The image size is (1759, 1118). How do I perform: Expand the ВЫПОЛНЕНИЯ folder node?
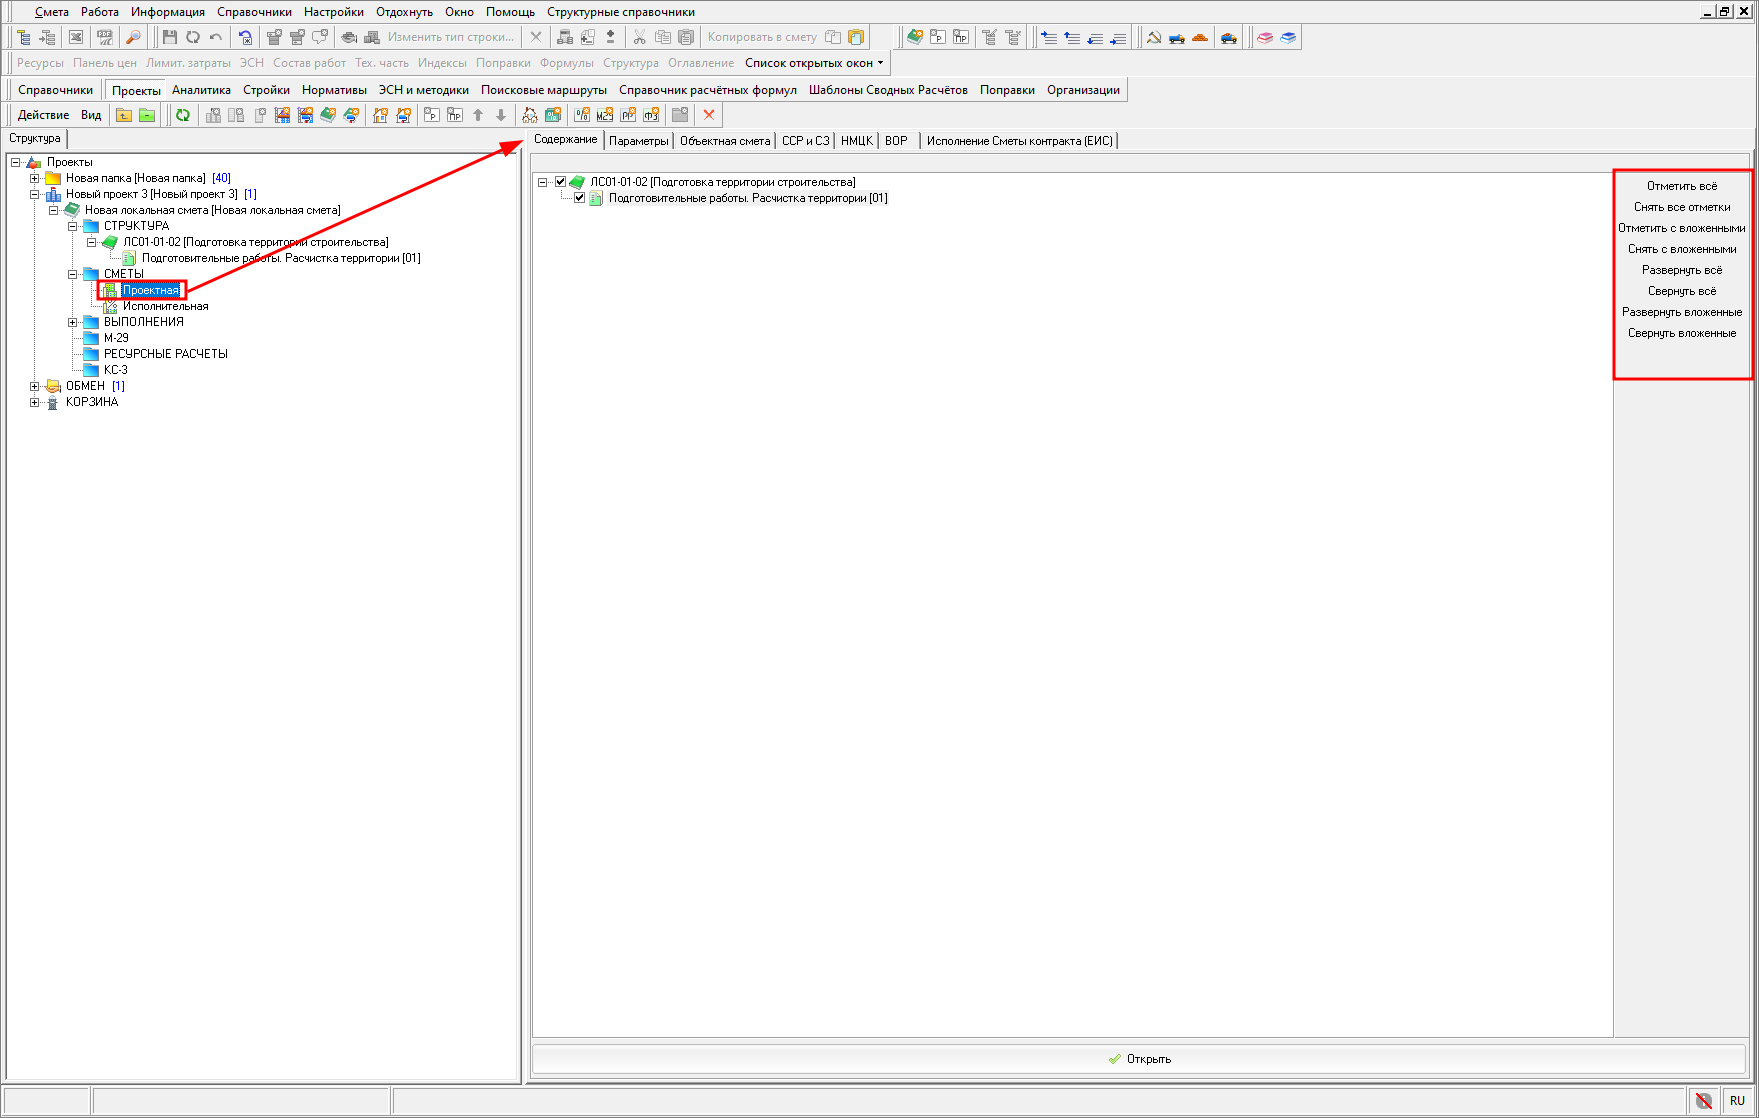pos(72,322)
